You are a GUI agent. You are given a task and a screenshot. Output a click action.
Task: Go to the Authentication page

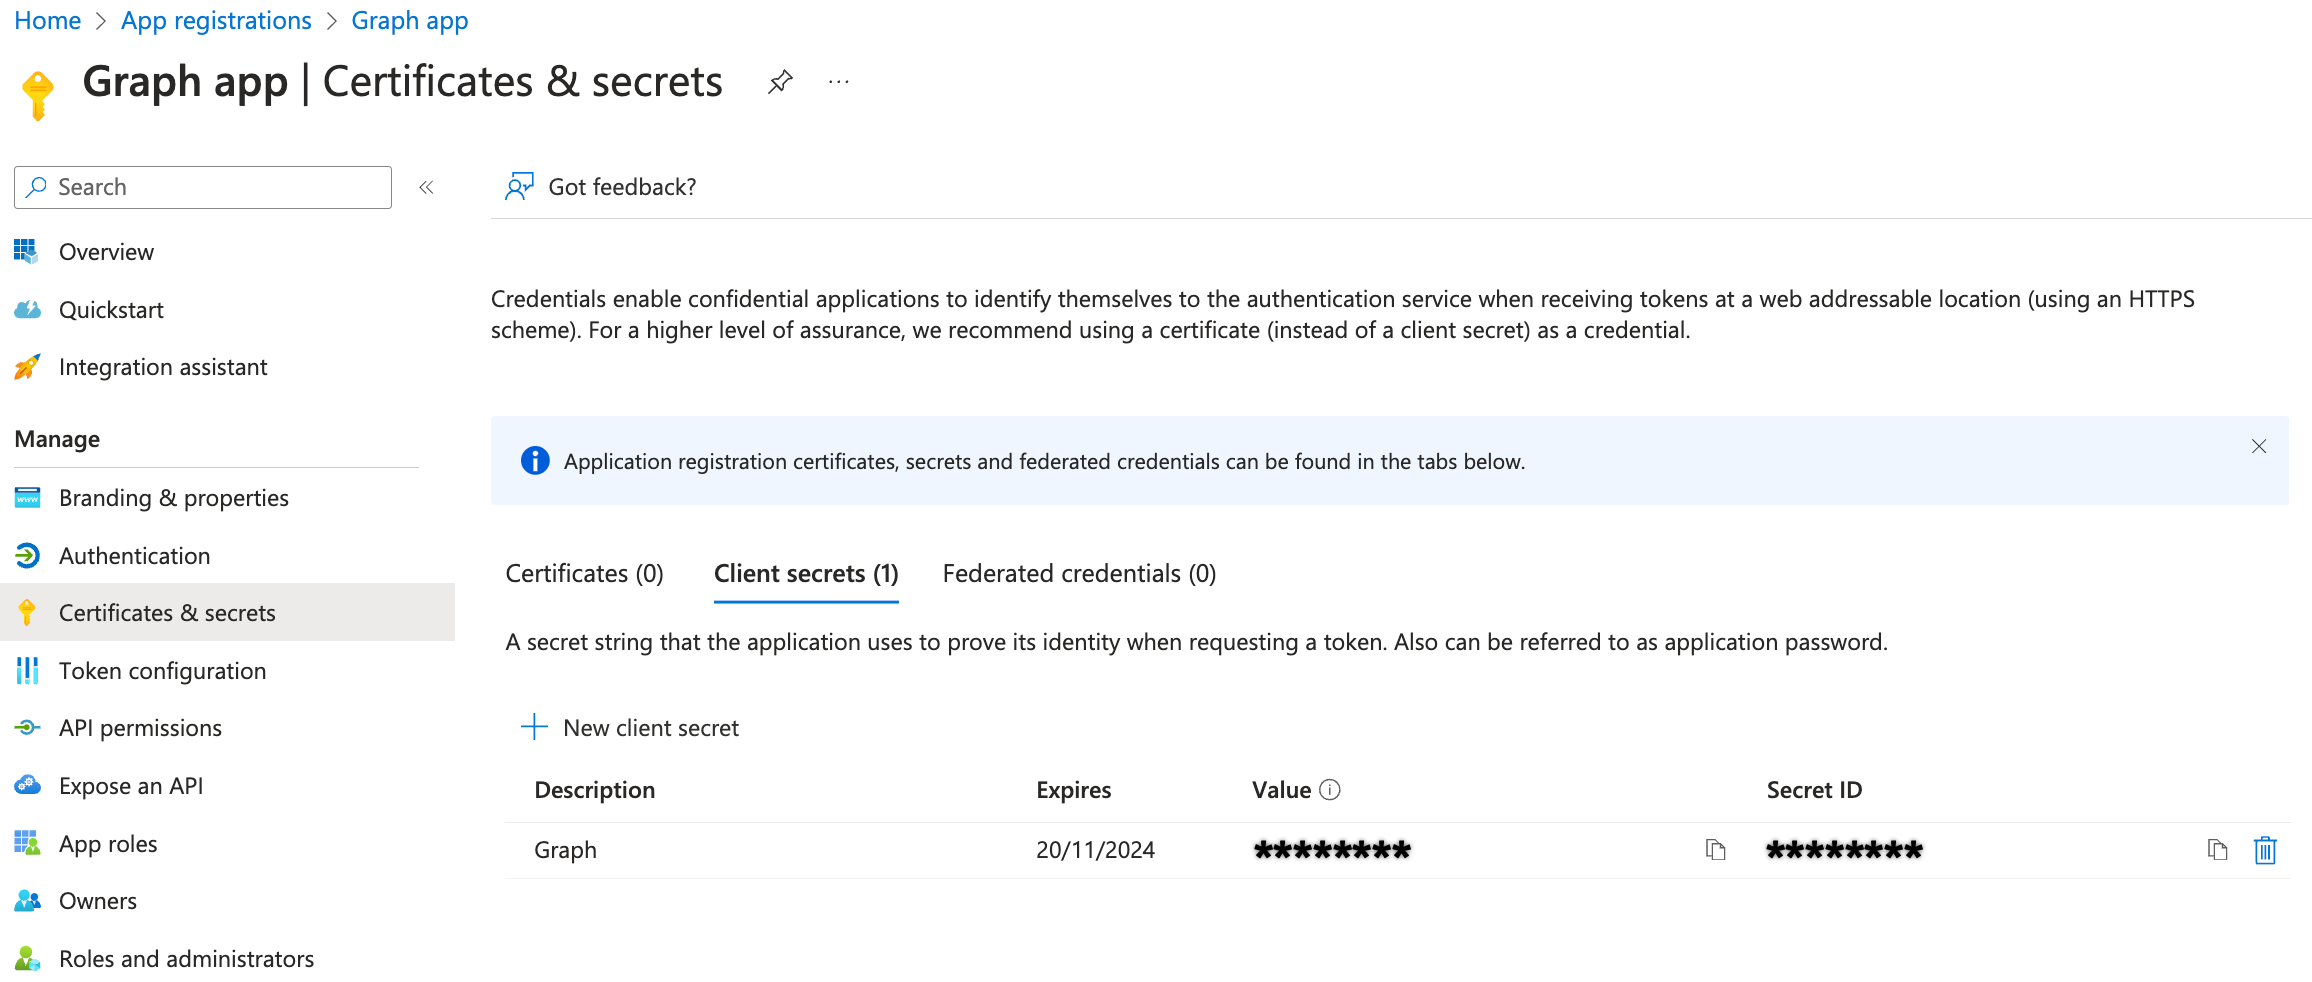tap(134, 556)
